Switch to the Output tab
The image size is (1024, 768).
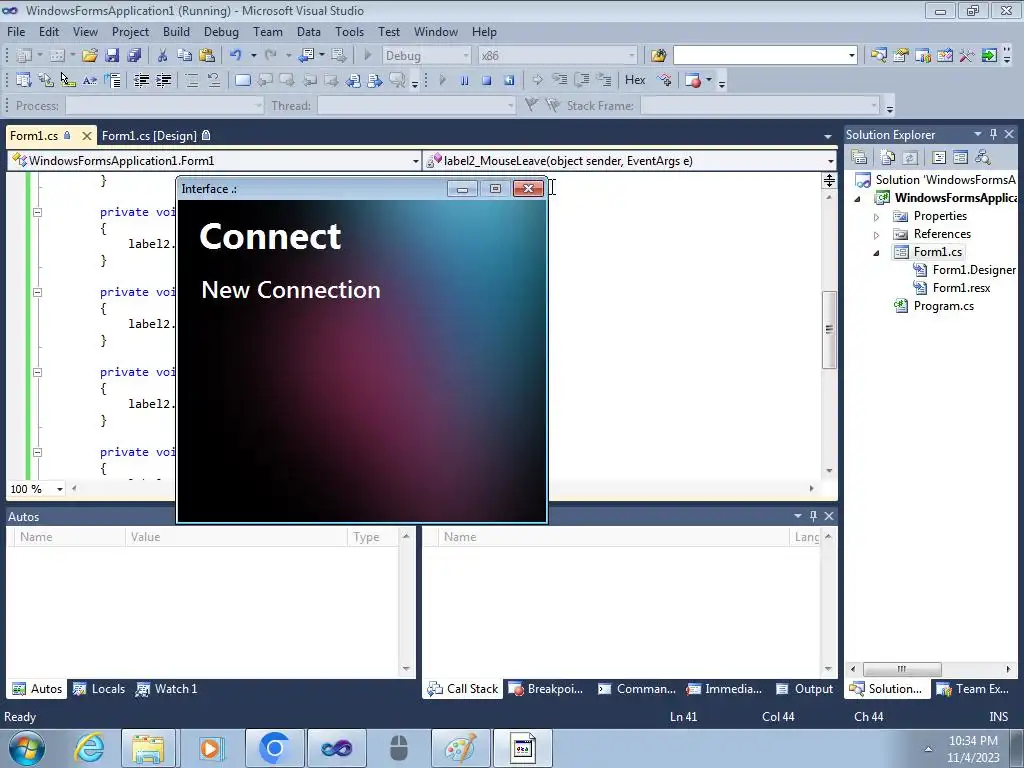805,689
